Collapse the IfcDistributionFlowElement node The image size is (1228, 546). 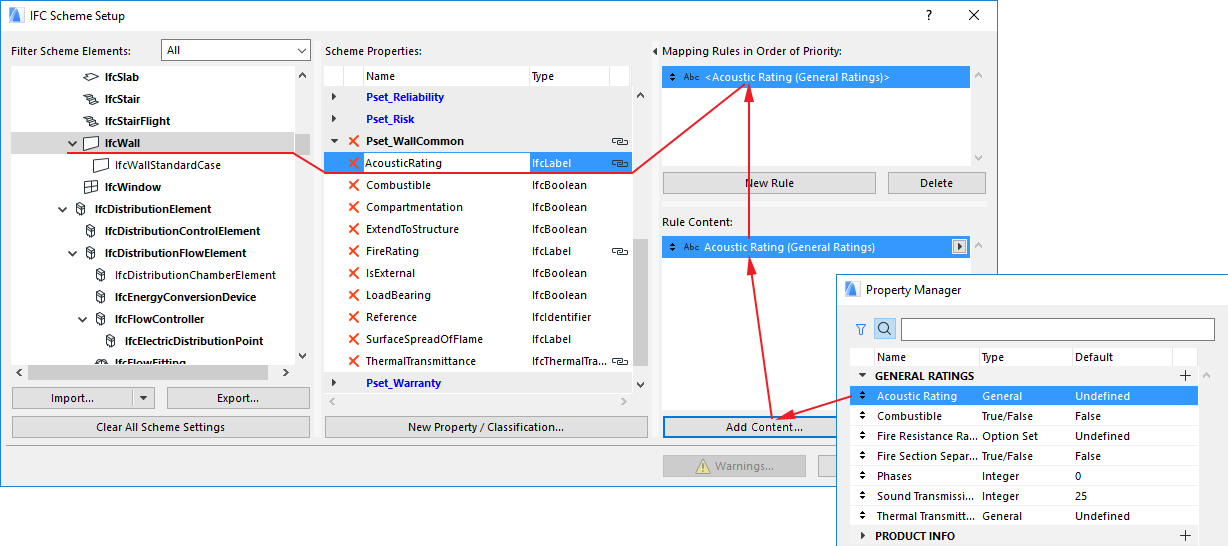(72, 253)
